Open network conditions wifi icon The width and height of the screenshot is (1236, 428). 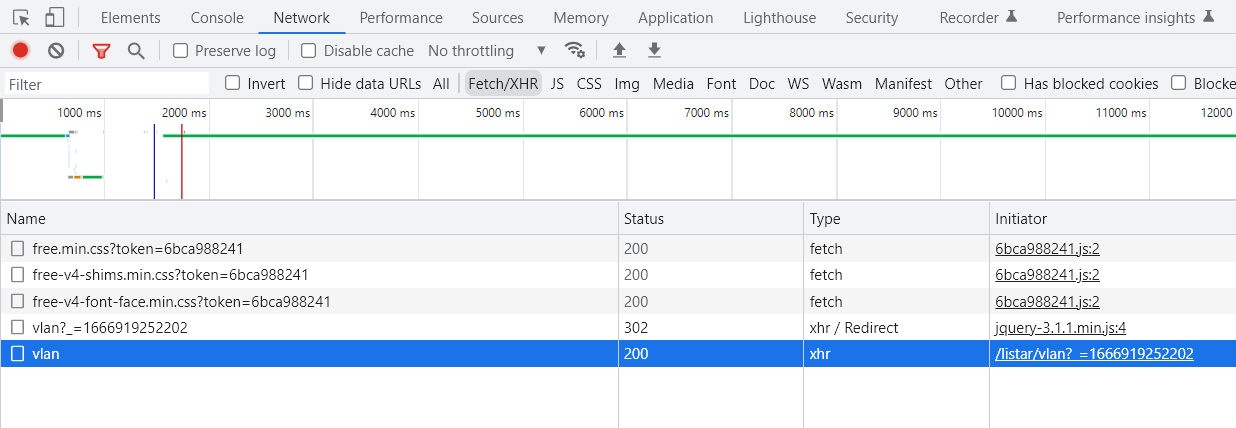[x=574, y=50]
